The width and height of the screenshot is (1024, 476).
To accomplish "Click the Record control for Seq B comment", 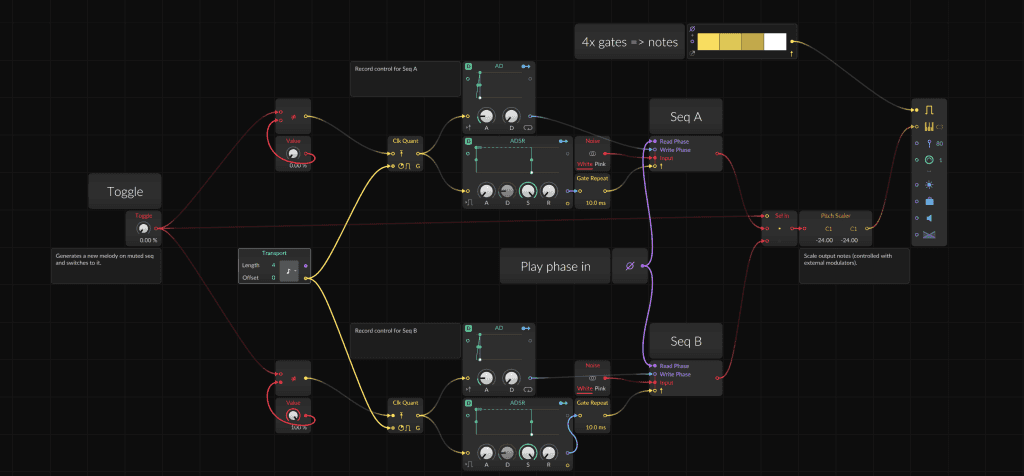I will click(406, 341).
